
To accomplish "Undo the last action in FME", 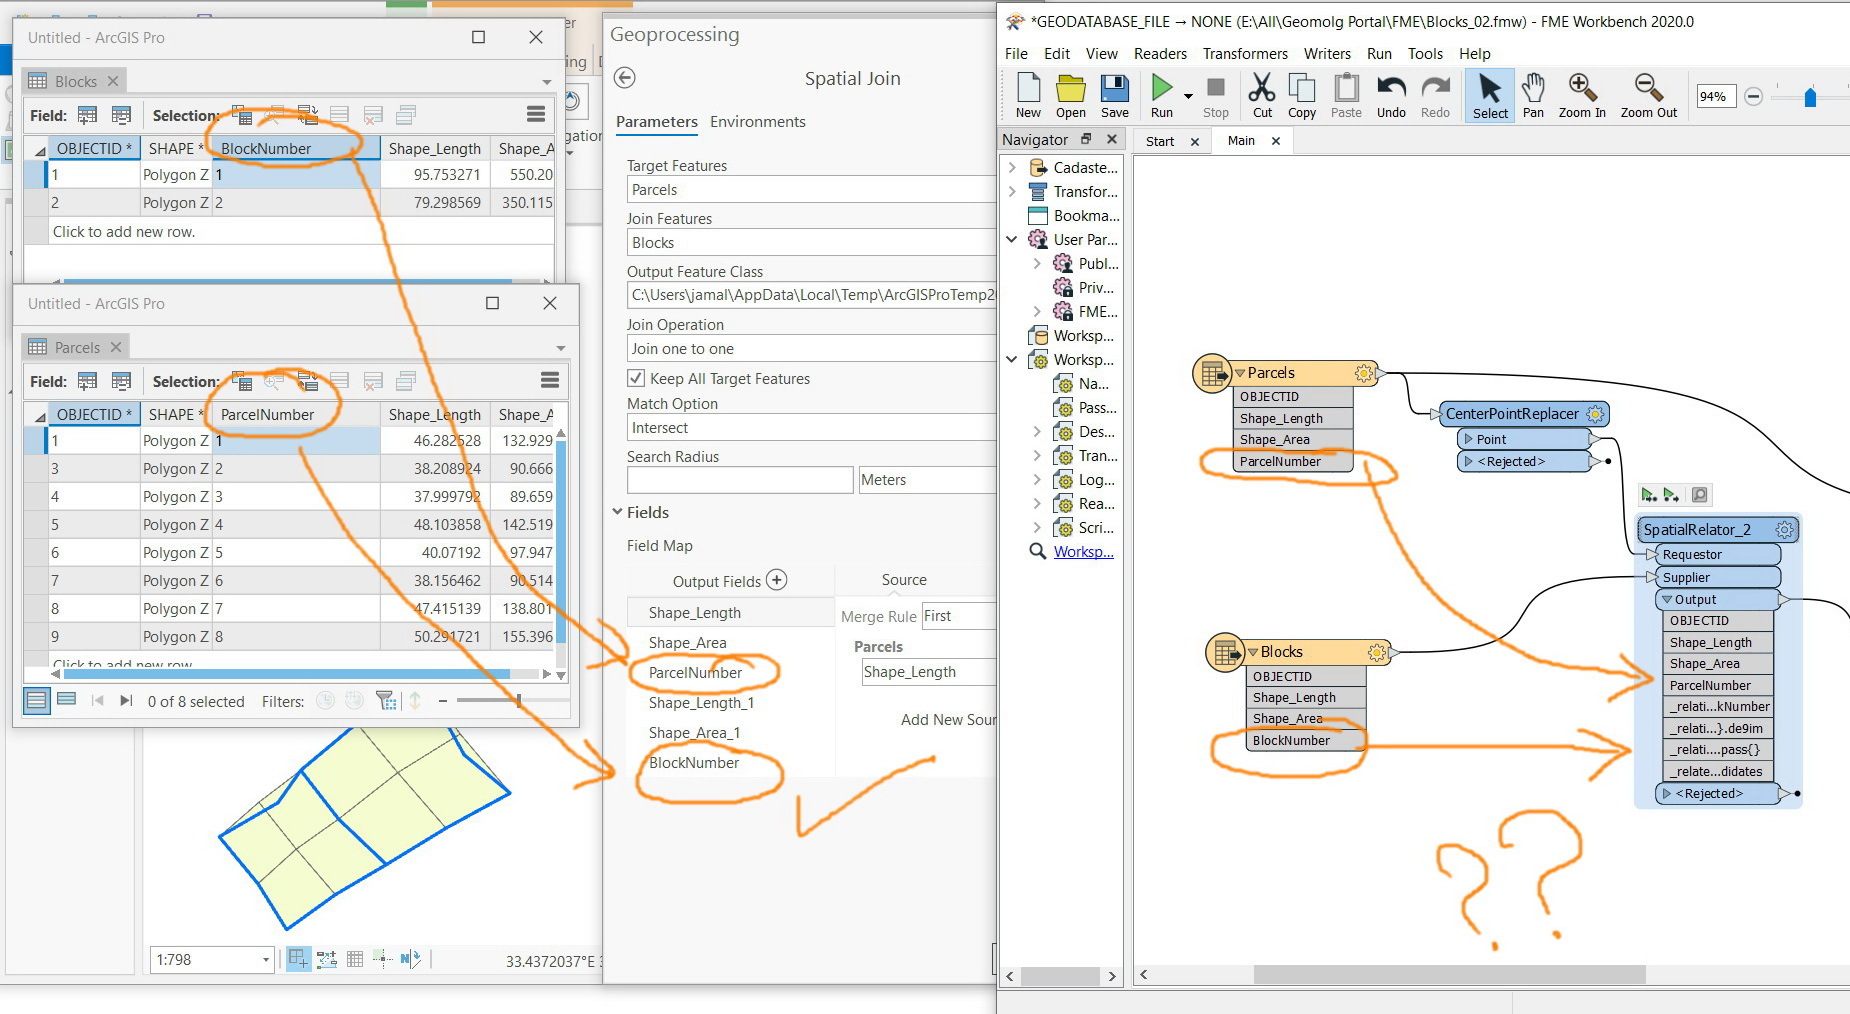I will click(1391, 96).
